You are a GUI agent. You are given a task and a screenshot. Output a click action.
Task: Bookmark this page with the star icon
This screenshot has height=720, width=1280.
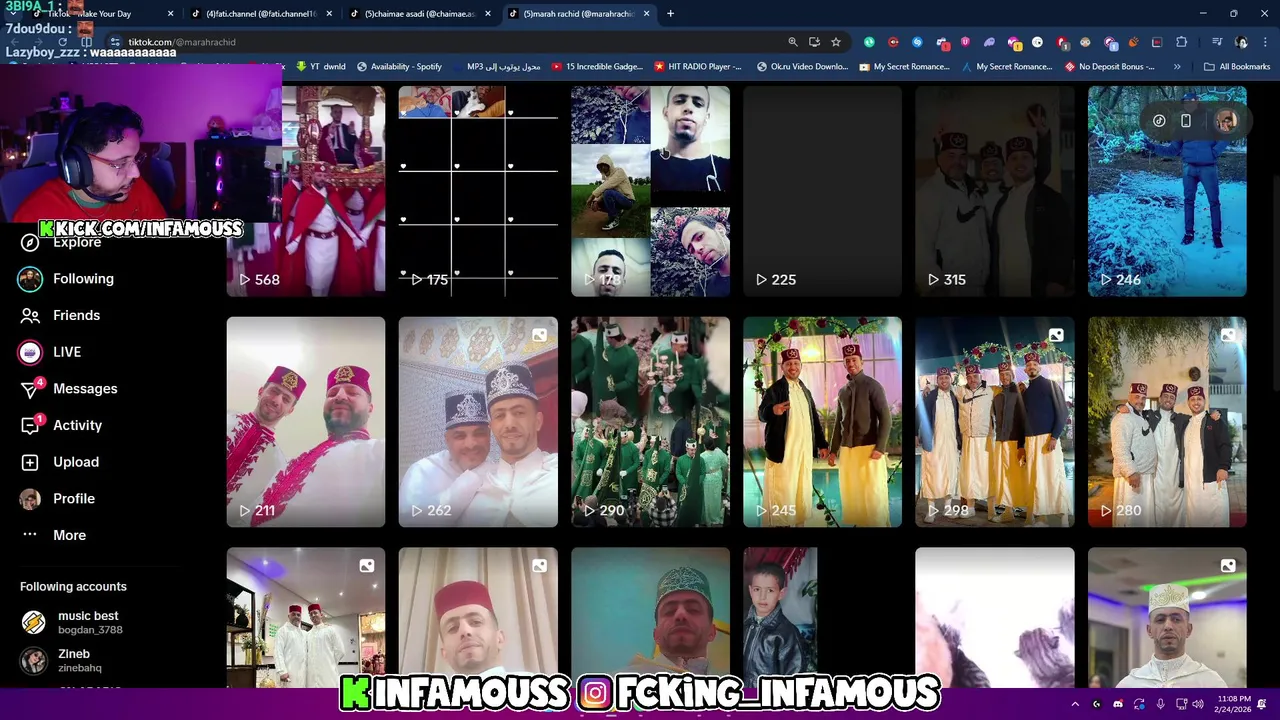click(836, 42)
